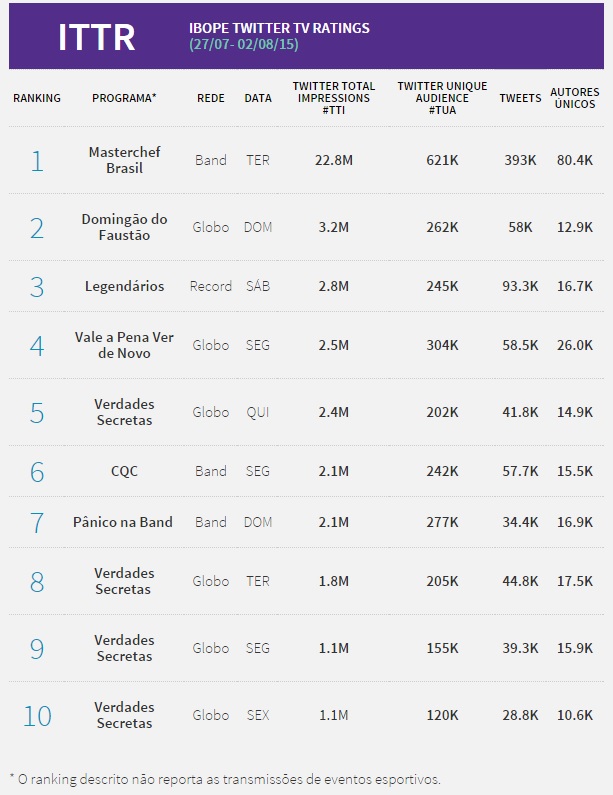Click the Legendários program name
The height and width of the screenshot is (795, 613).
[124, 286]
